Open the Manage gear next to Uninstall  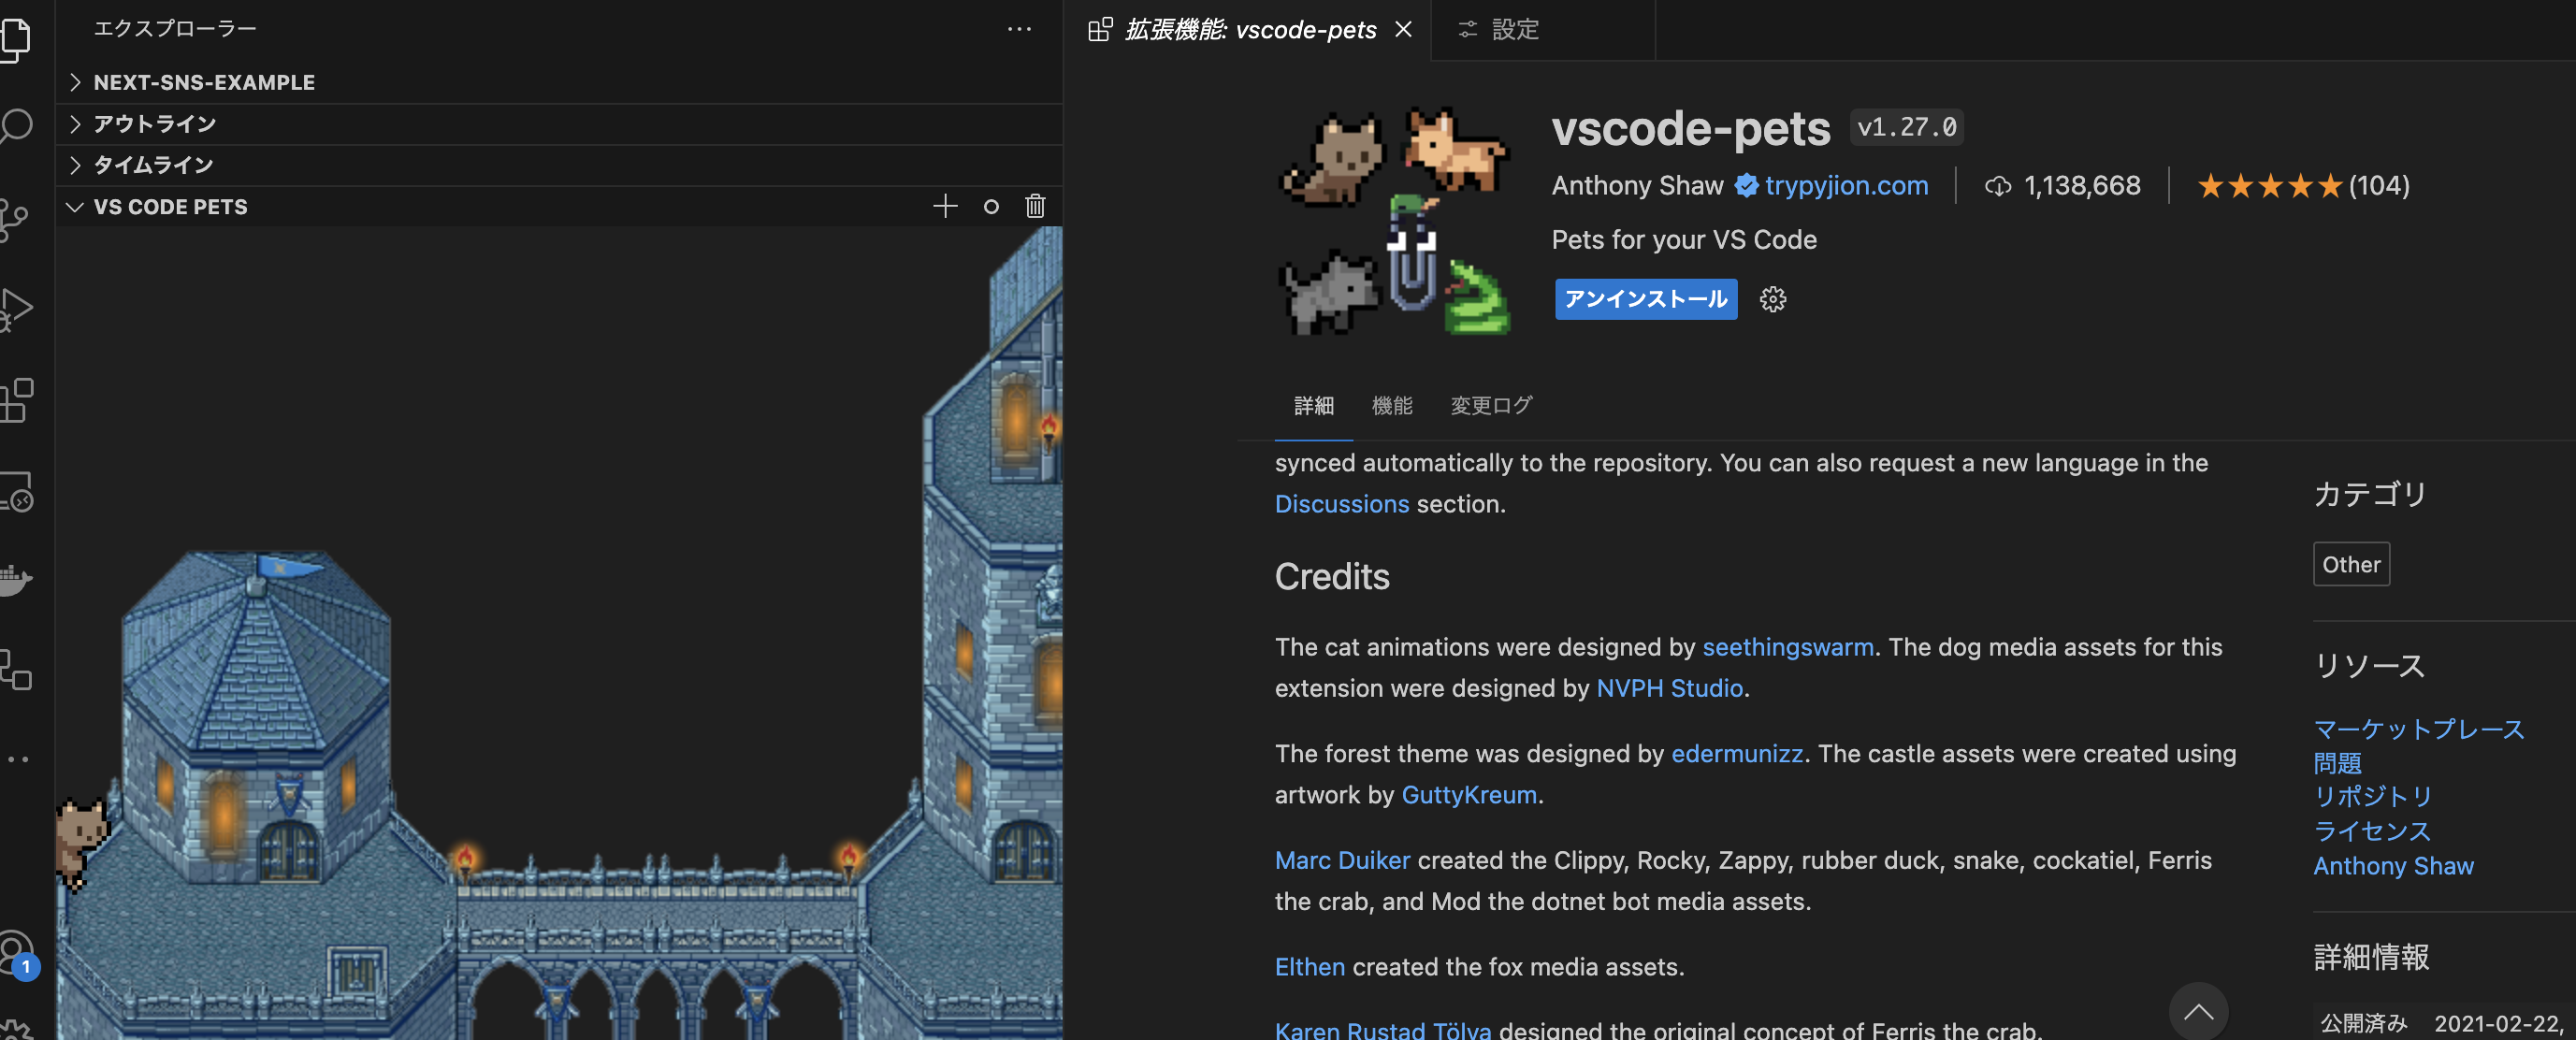tap(1772, 299)
